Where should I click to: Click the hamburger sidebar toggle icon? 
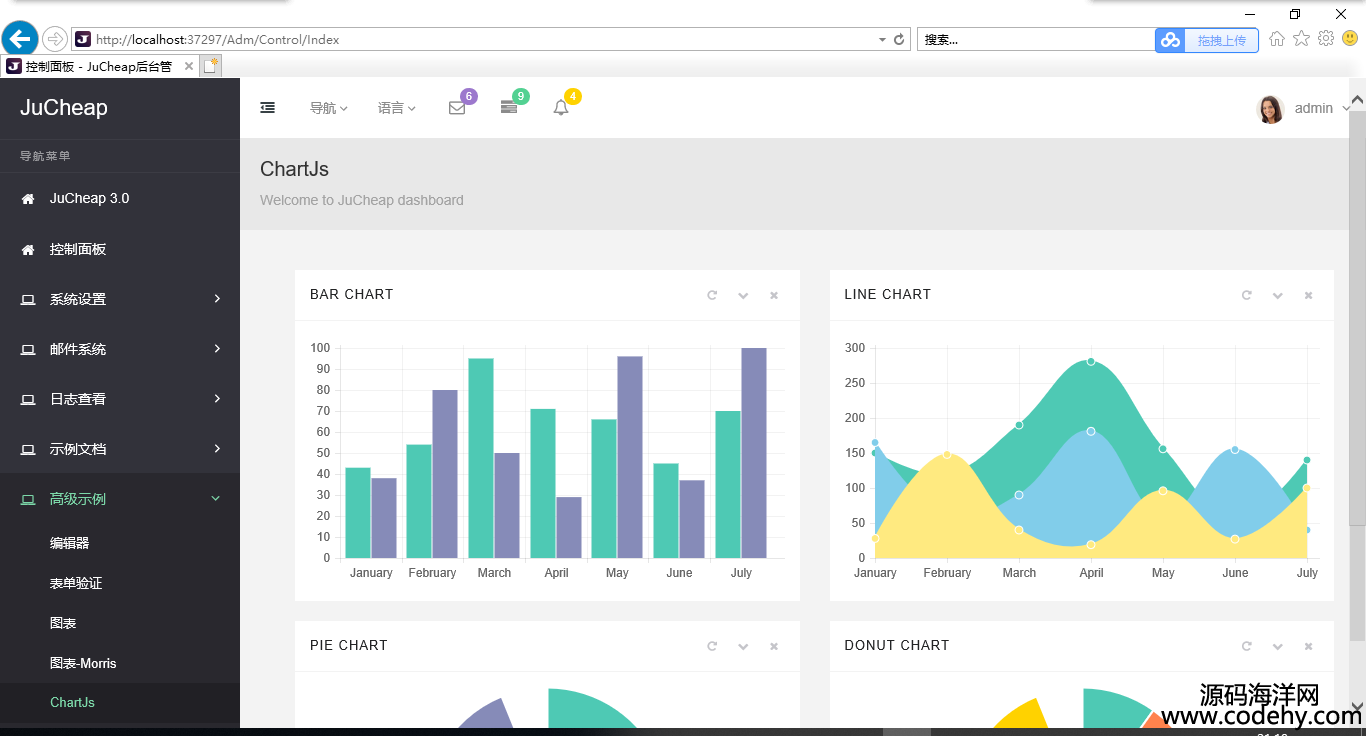268,108
